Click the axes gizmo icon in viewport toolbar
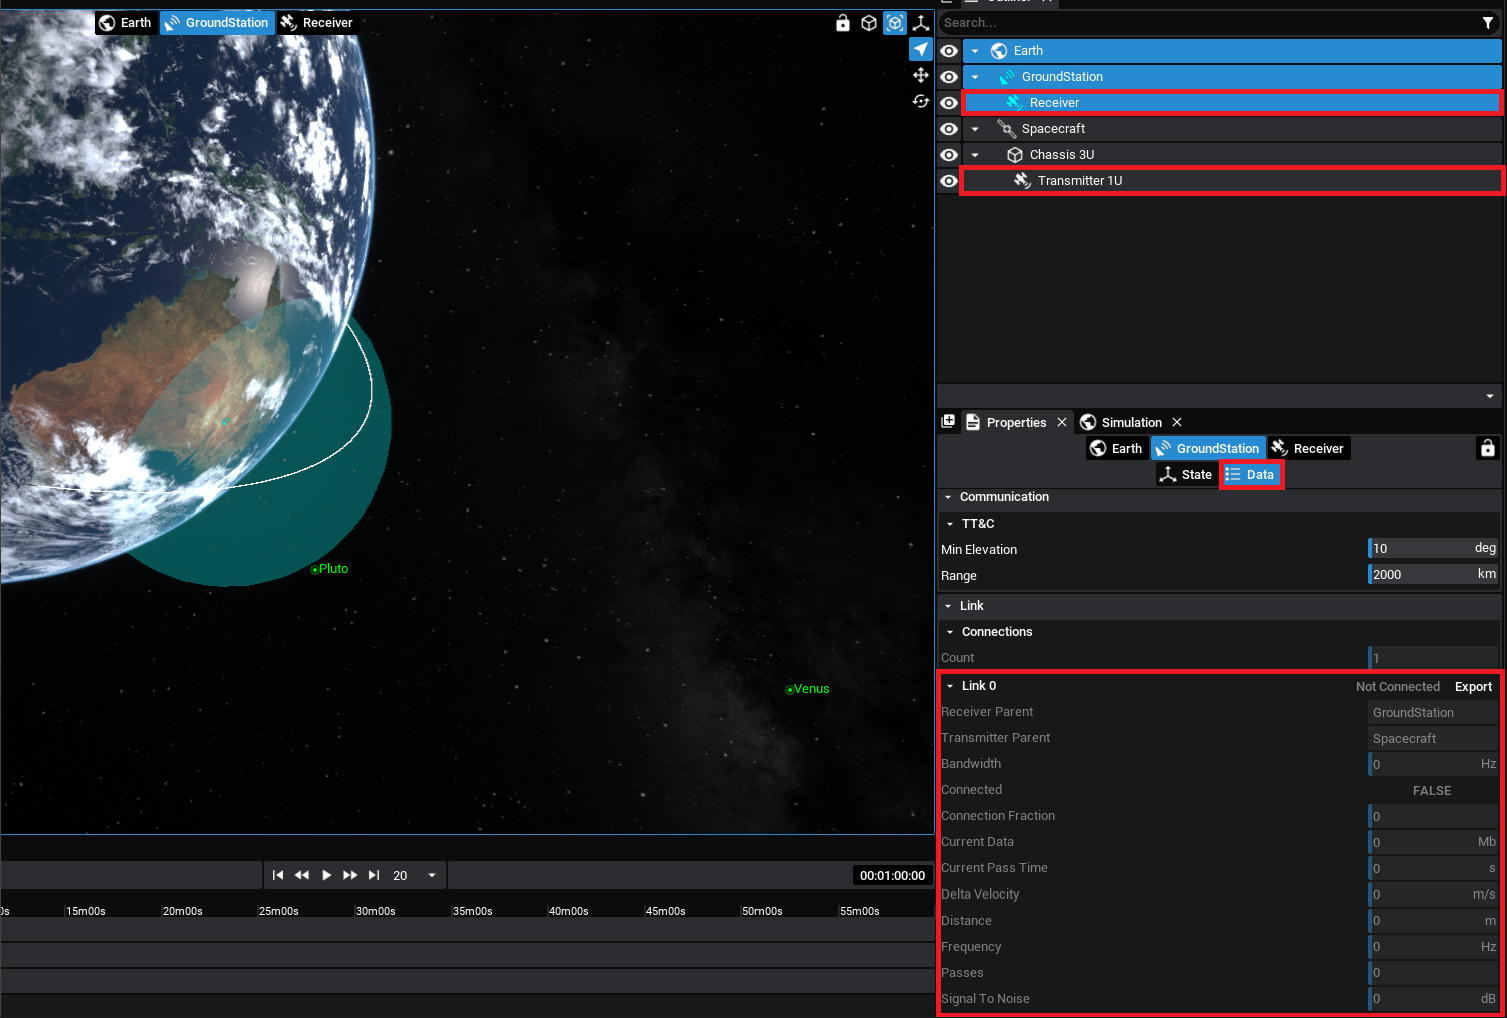 tap(921, 23)
